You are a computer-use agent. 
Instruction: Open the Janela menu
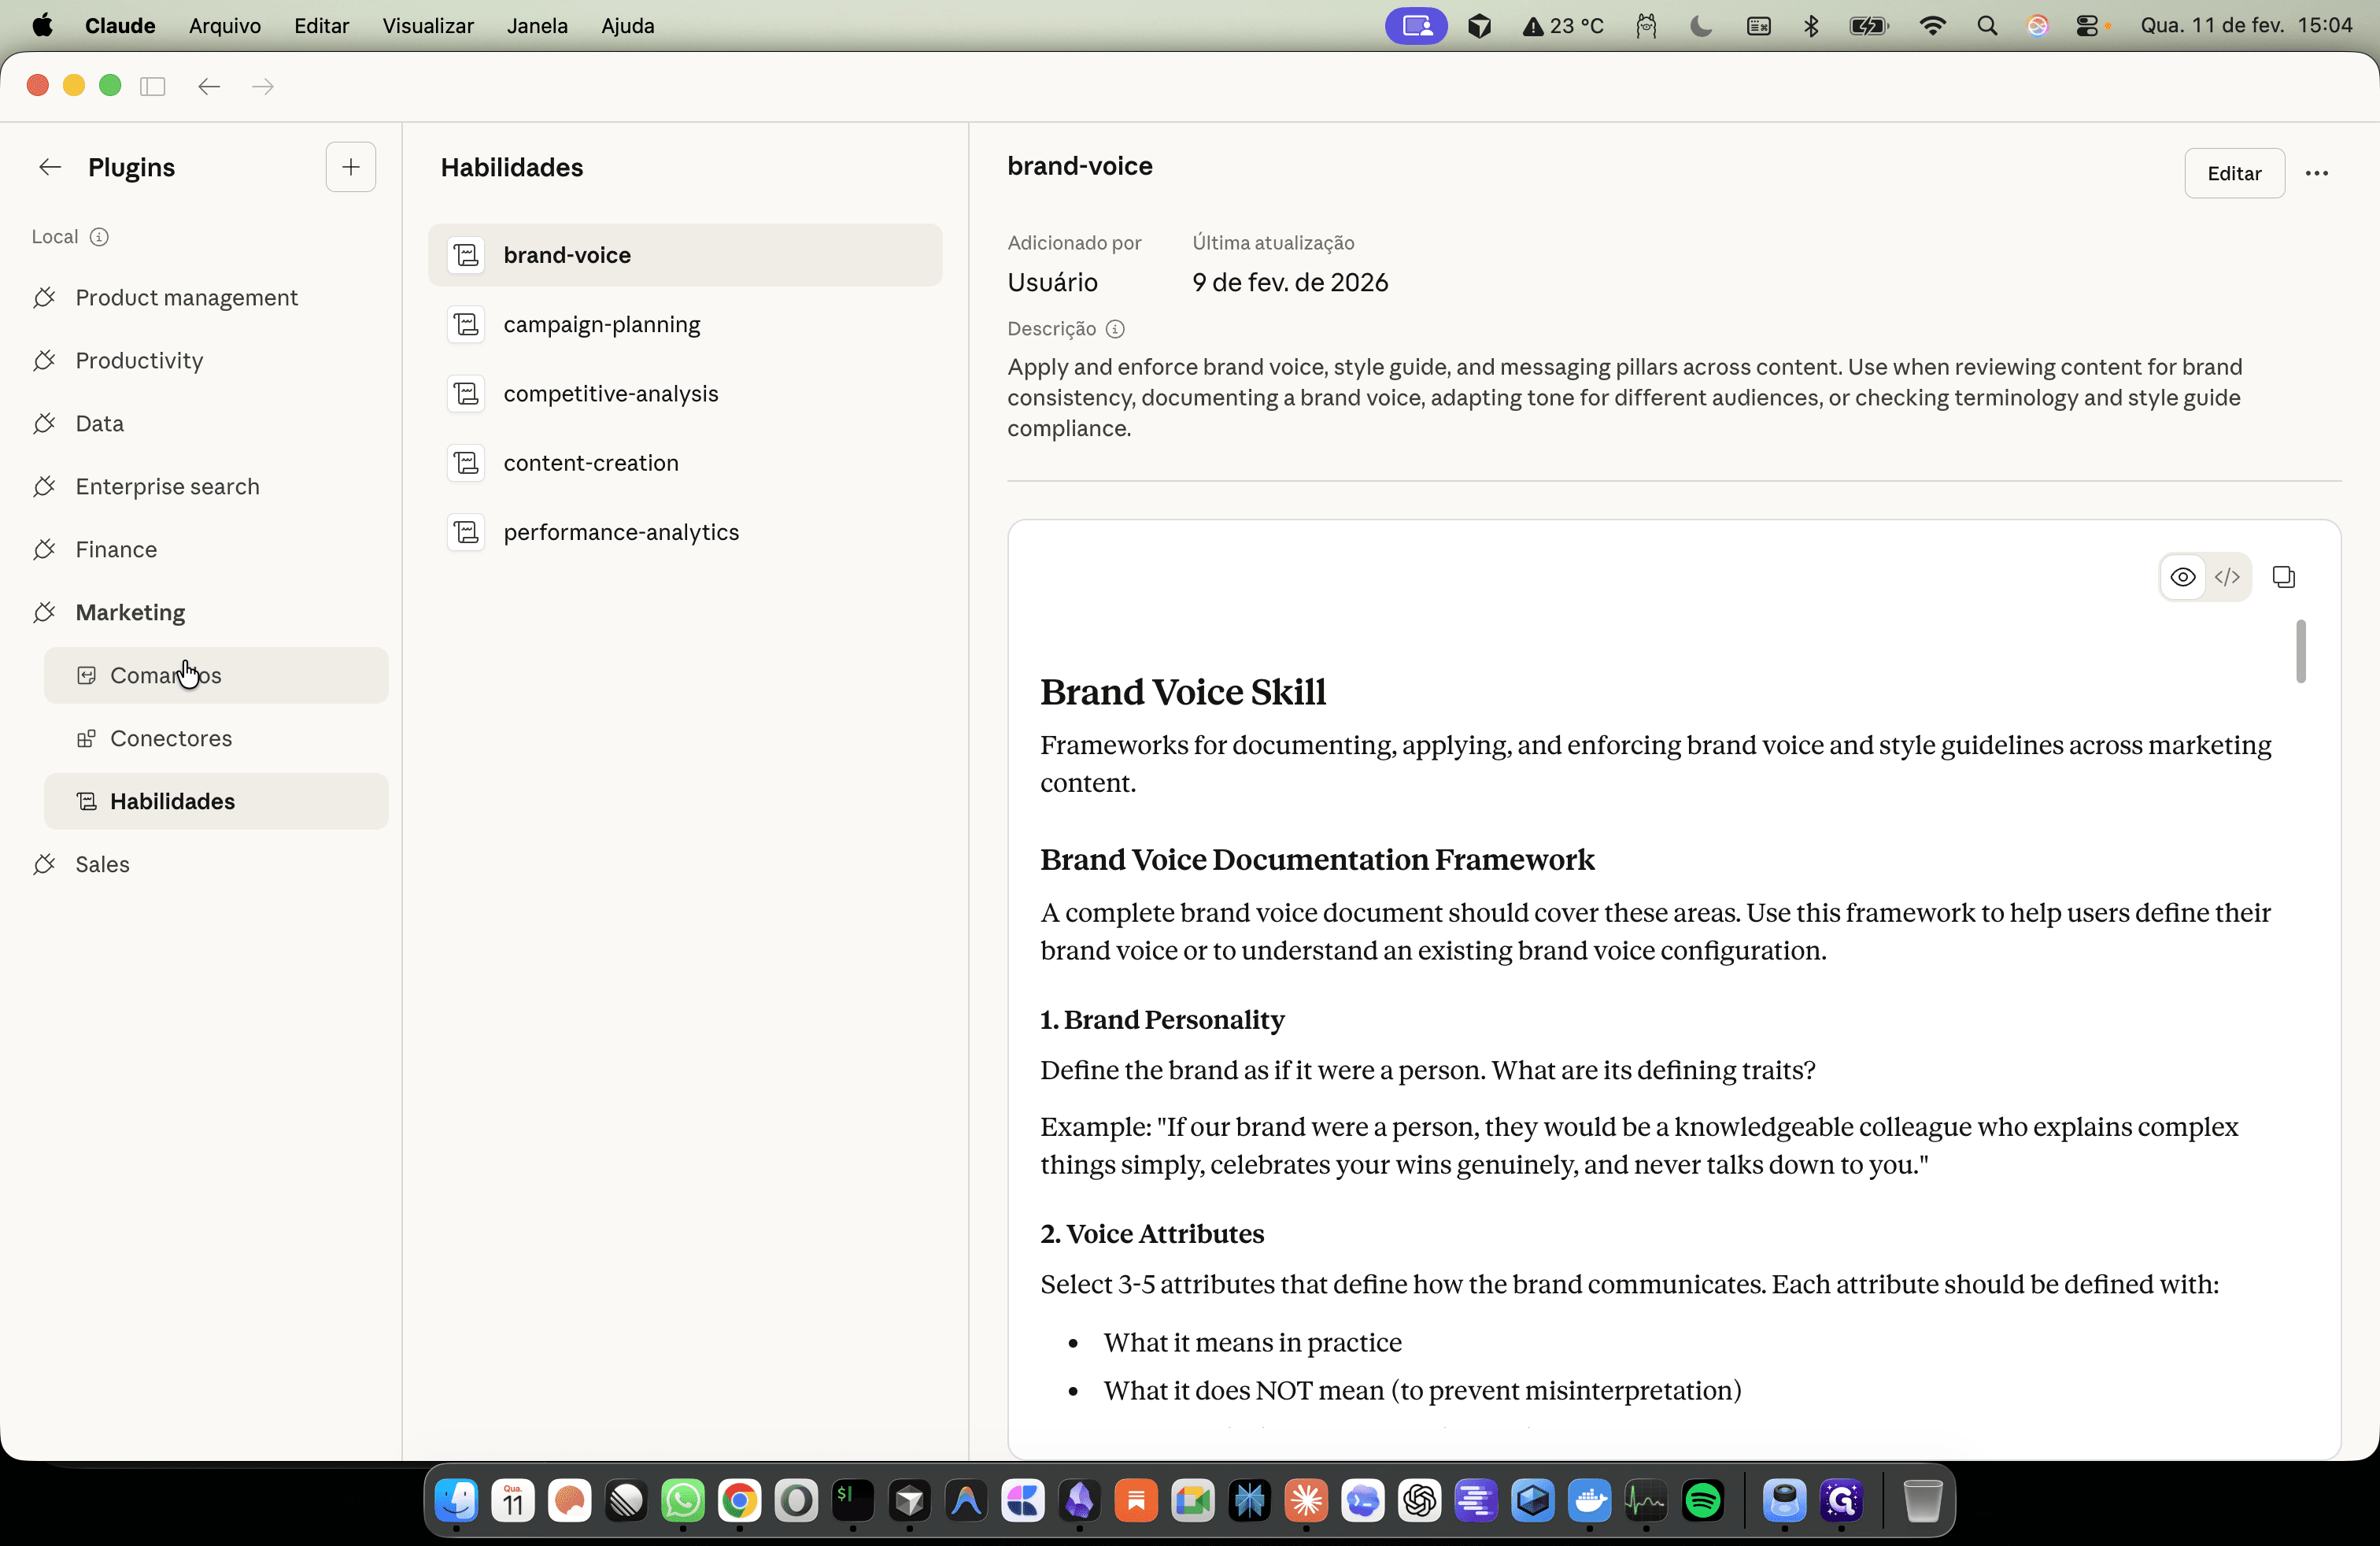point(537,26)
